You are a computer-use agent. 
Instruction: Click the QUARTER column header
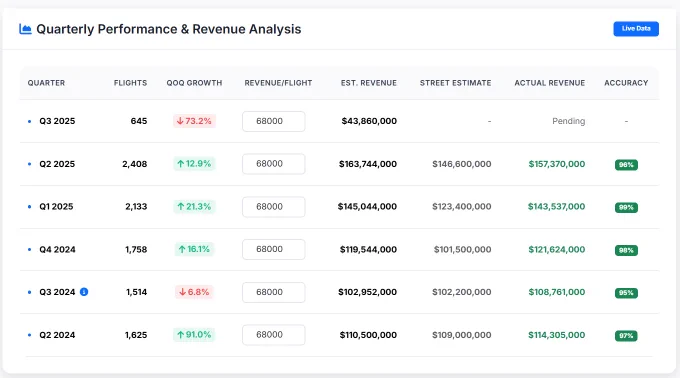click(46, 83)
